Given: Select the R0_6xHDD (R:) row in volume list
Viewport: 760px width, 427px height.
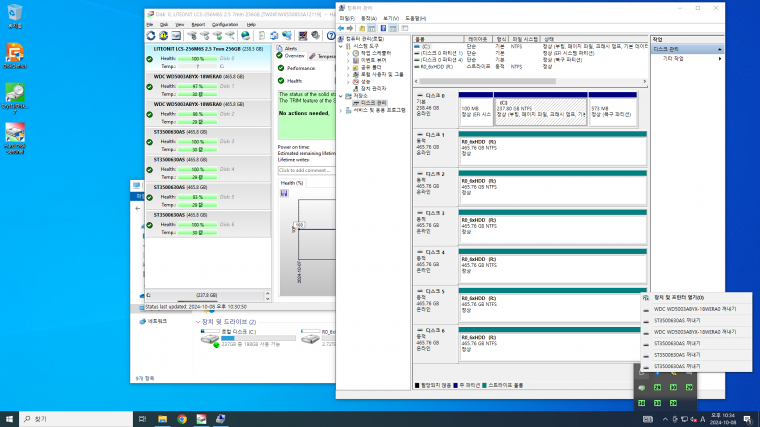Looking at the screenshot, I should tap(531, 67).
